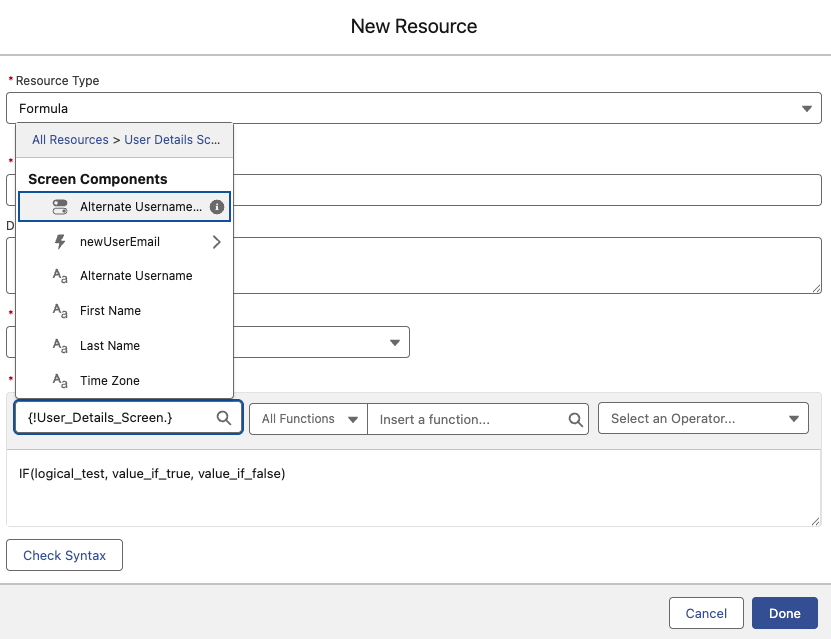Select Time Zone from Screen Components list
Screen dimensions: 831x639
pos(110,381)
